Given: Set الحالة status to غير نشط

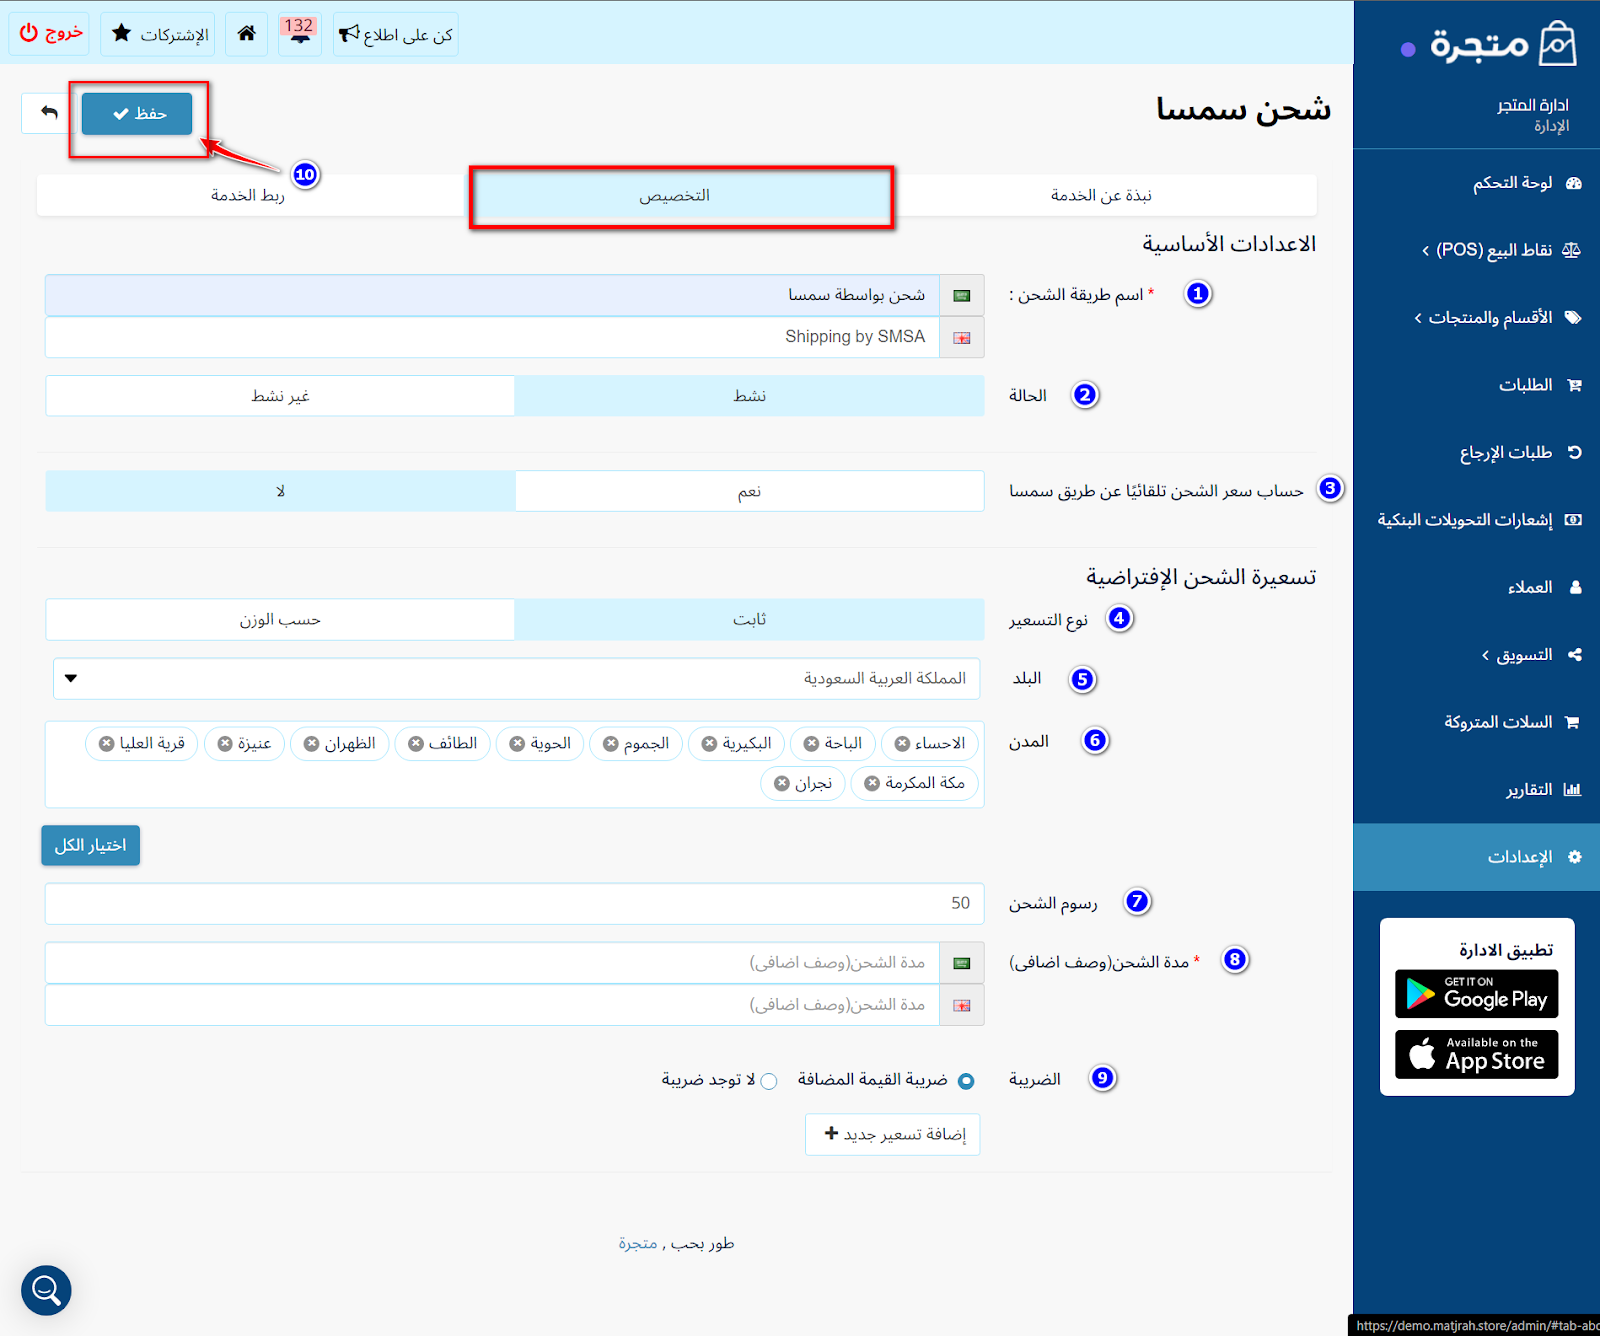Looking at the screenshot, I should pos(280,396).
